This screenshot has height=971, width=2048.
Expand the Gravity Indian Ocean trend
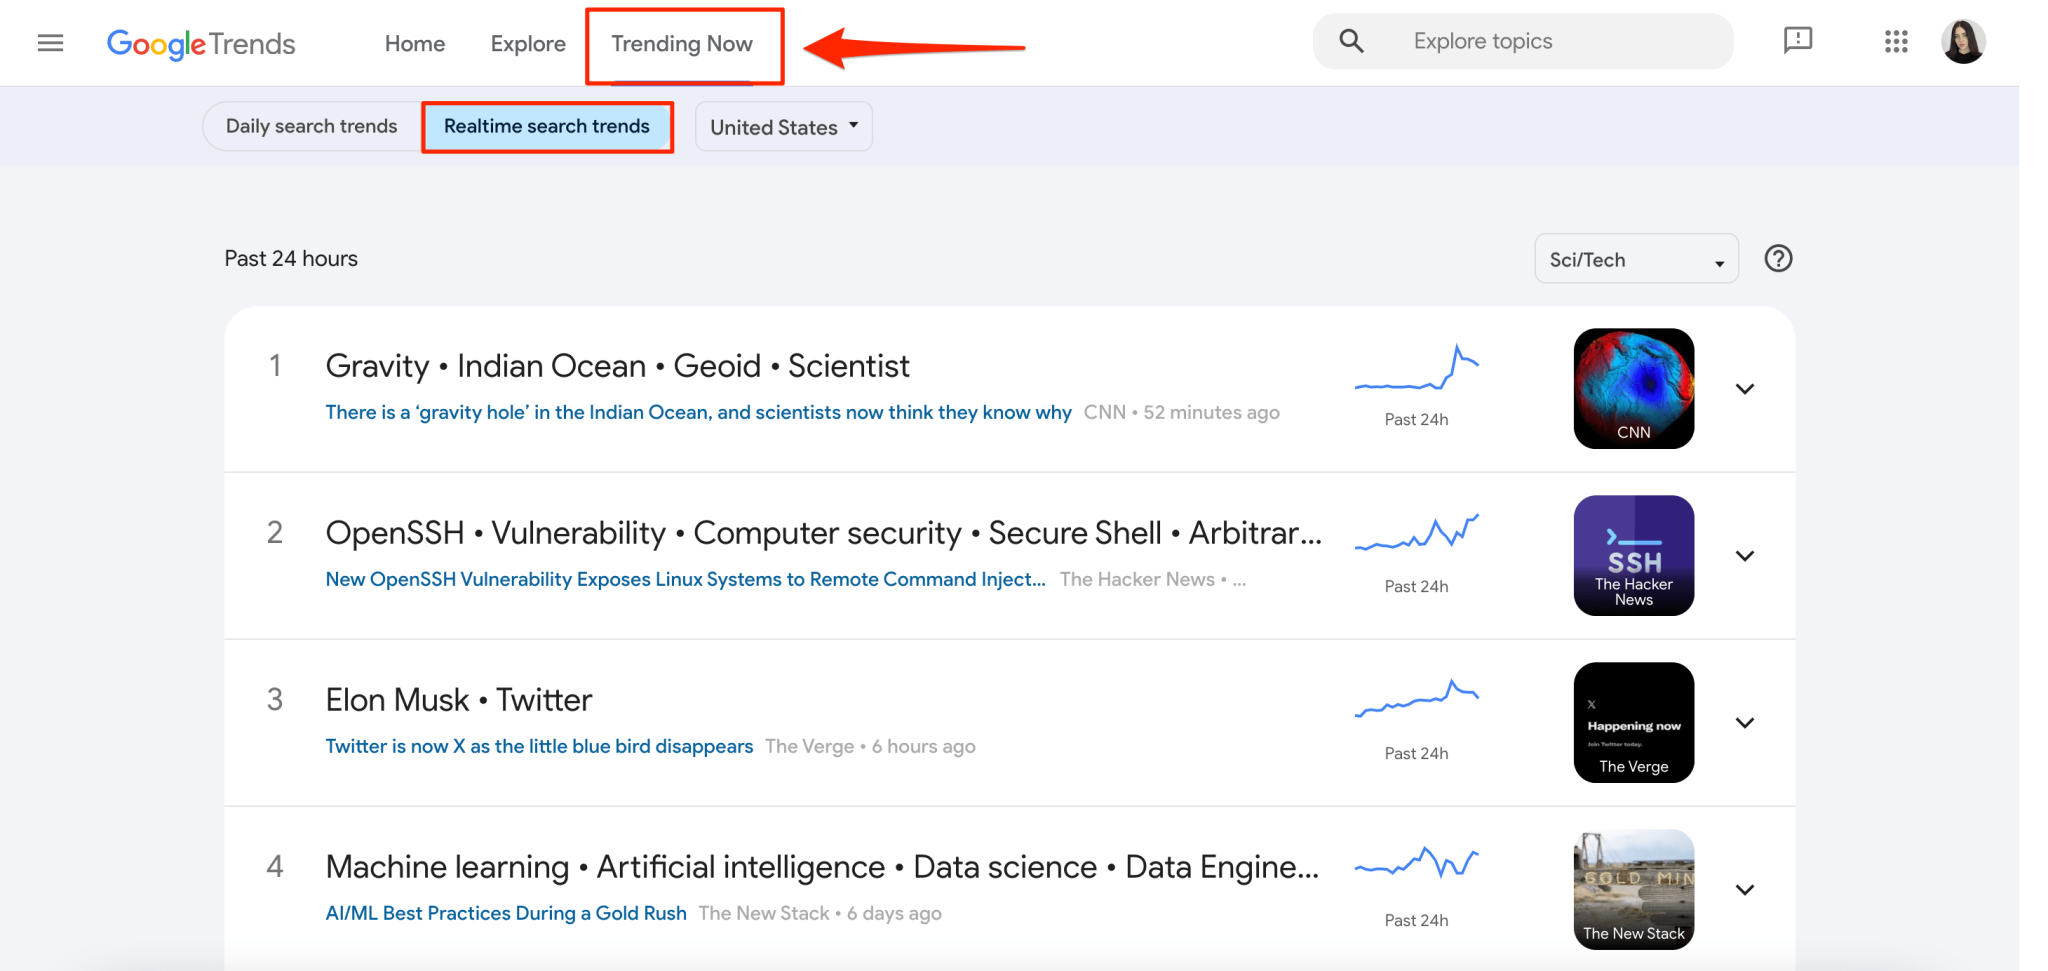click(1745, 389)
